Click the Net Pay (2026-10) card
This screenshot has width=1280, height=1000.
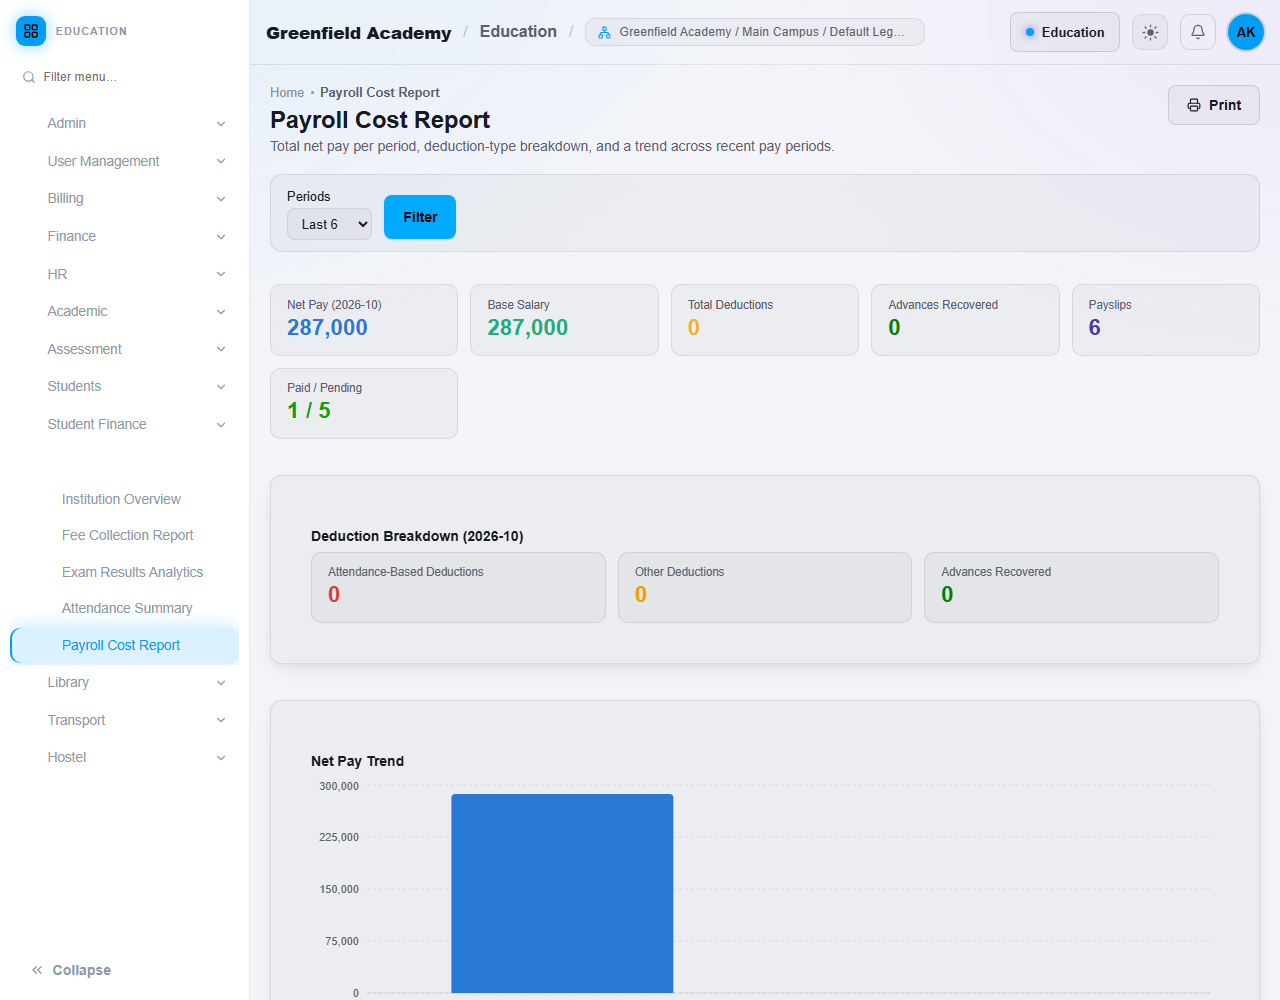click(x=364, y=320)
